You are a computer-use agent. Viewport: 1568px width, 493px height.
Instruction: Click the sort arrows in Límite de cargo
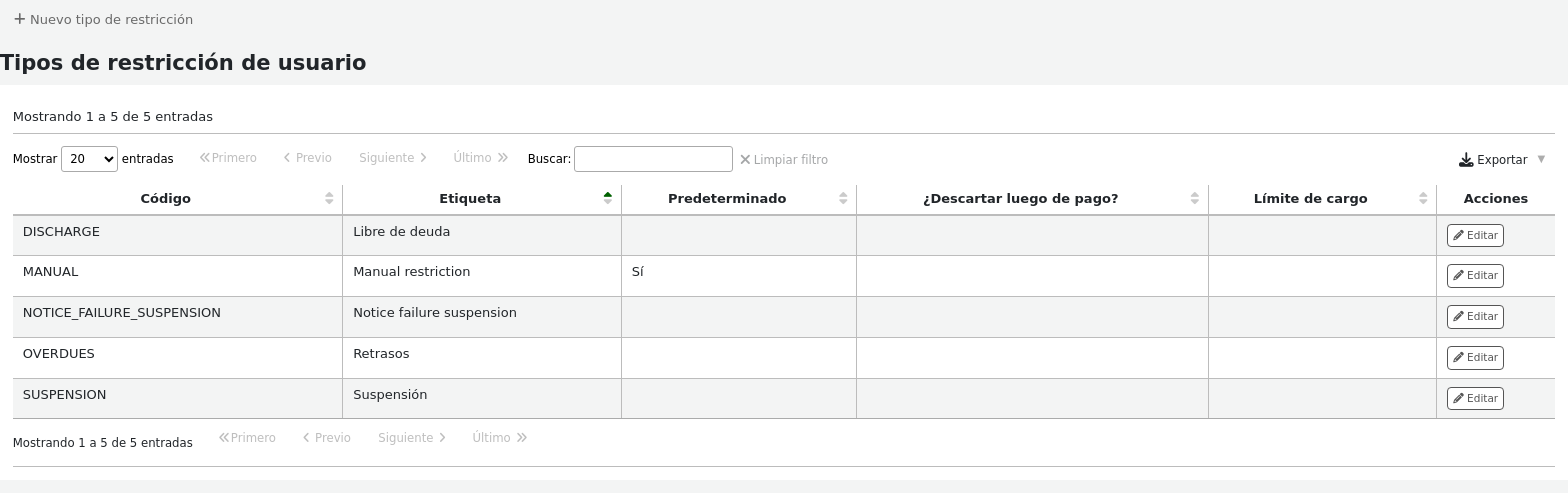tap(1423, 198)
